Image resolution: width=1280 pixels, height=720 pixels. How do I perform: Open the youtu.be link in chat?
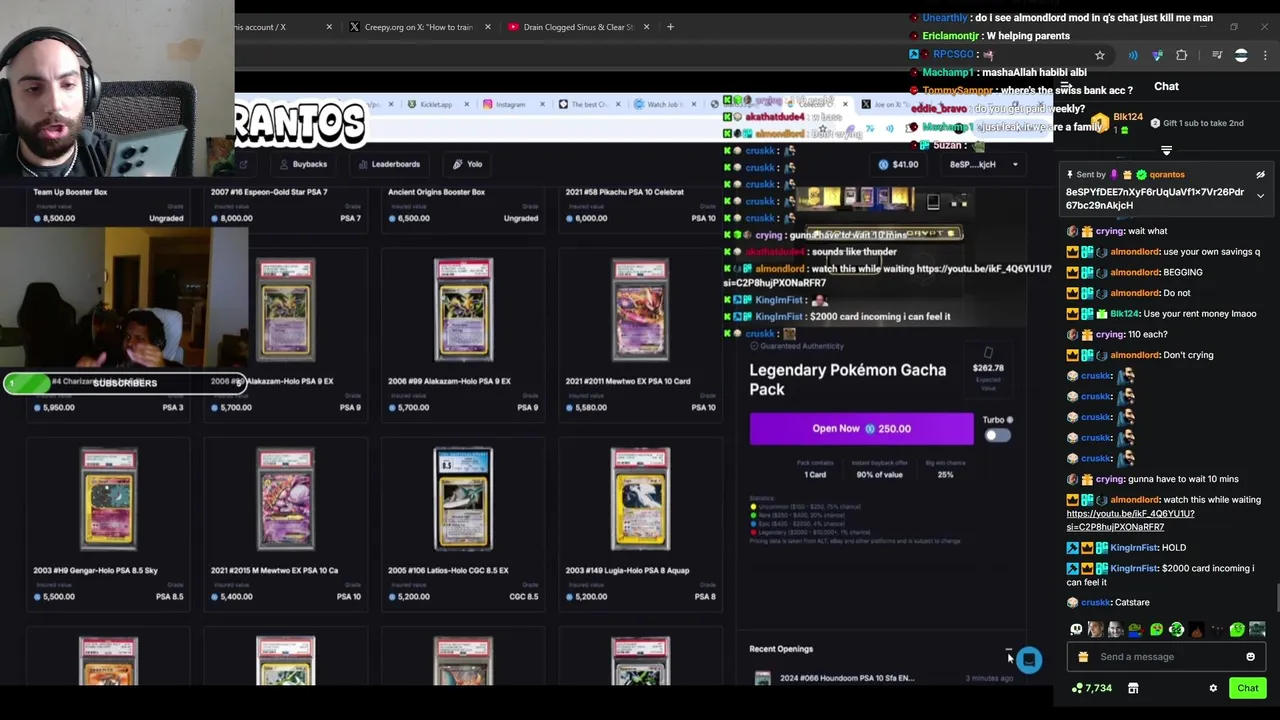pyautogui.click(x=1130, y=520)
